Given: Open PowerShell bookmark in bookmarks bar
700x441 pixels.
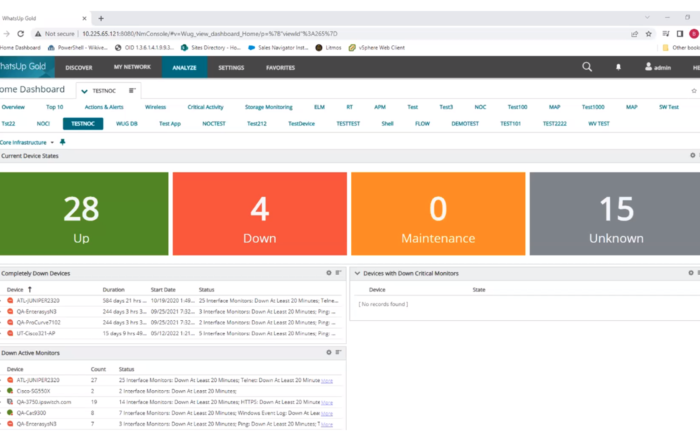Looking at the screenshot, I should (77, 47).
